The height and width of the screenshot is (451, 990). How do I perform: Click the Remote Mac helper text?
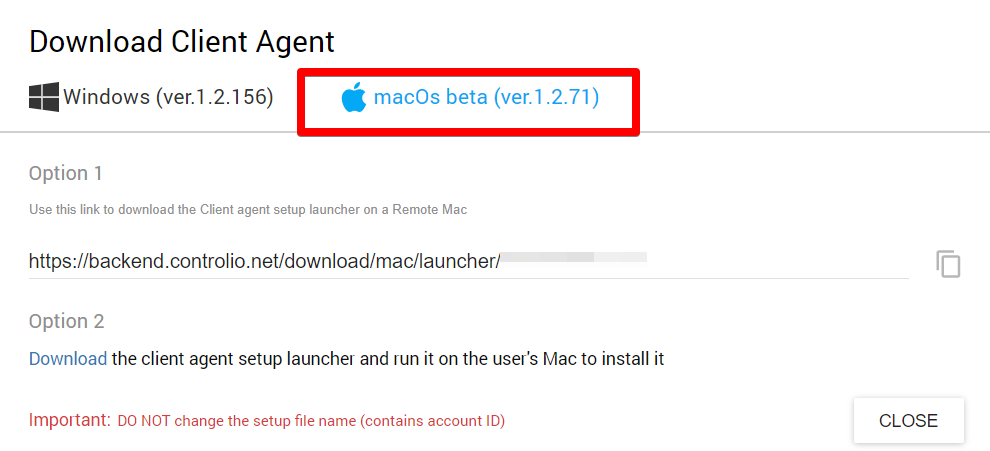click(248, 210)
